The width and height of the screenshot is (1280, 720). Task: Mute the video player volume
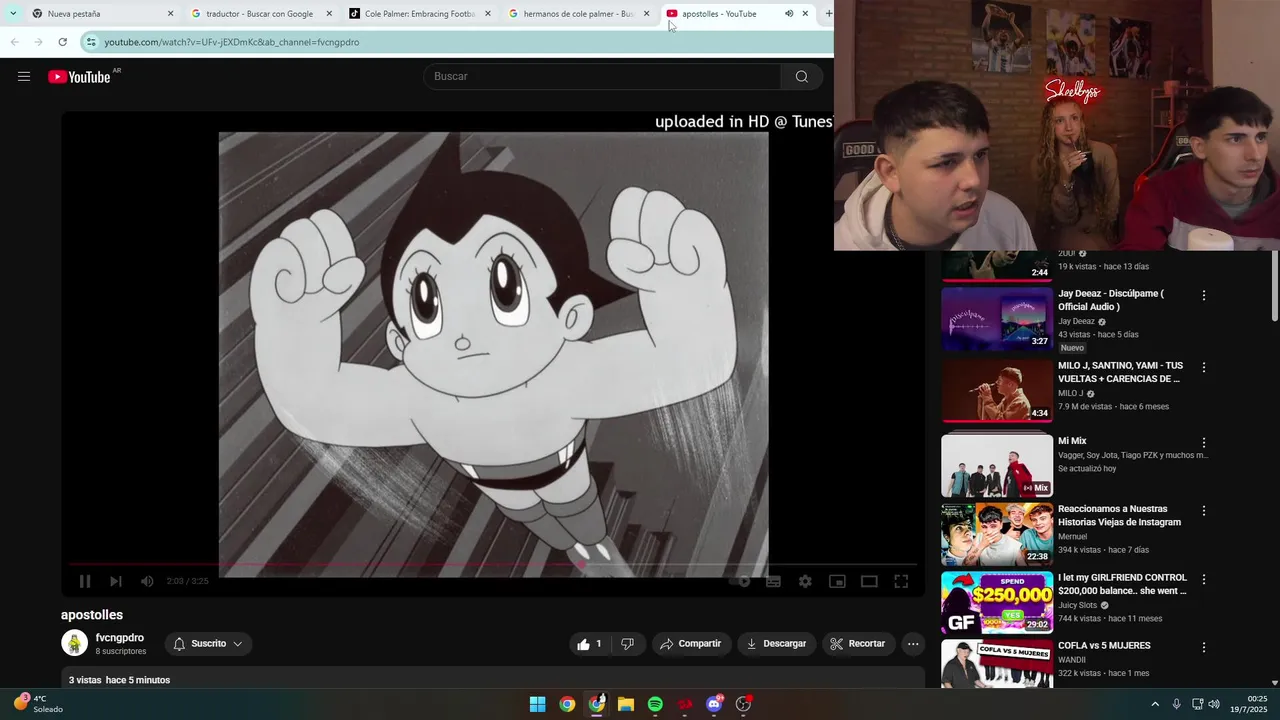(x=147, y=581)
